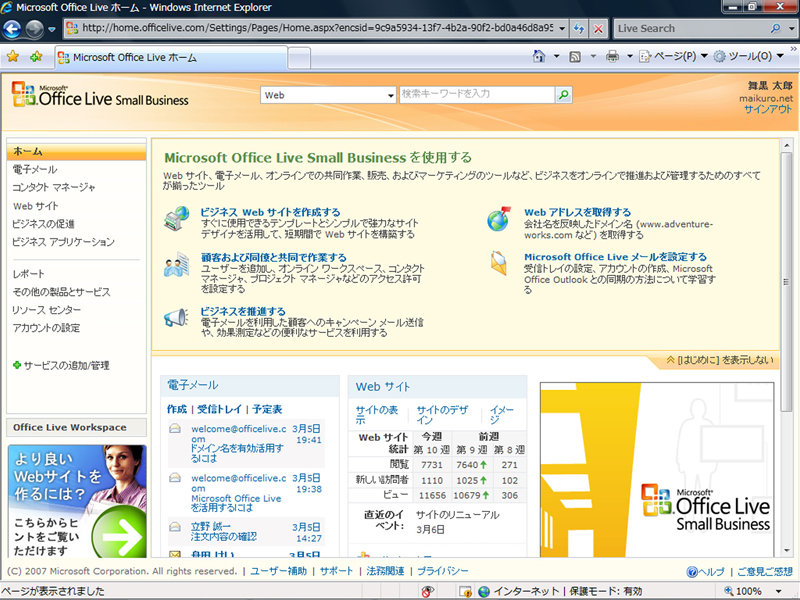Expand the Home button dropdown arrow
Viewport: 800px width, 600px height.
pyautogui.click(x=556, y=56)
